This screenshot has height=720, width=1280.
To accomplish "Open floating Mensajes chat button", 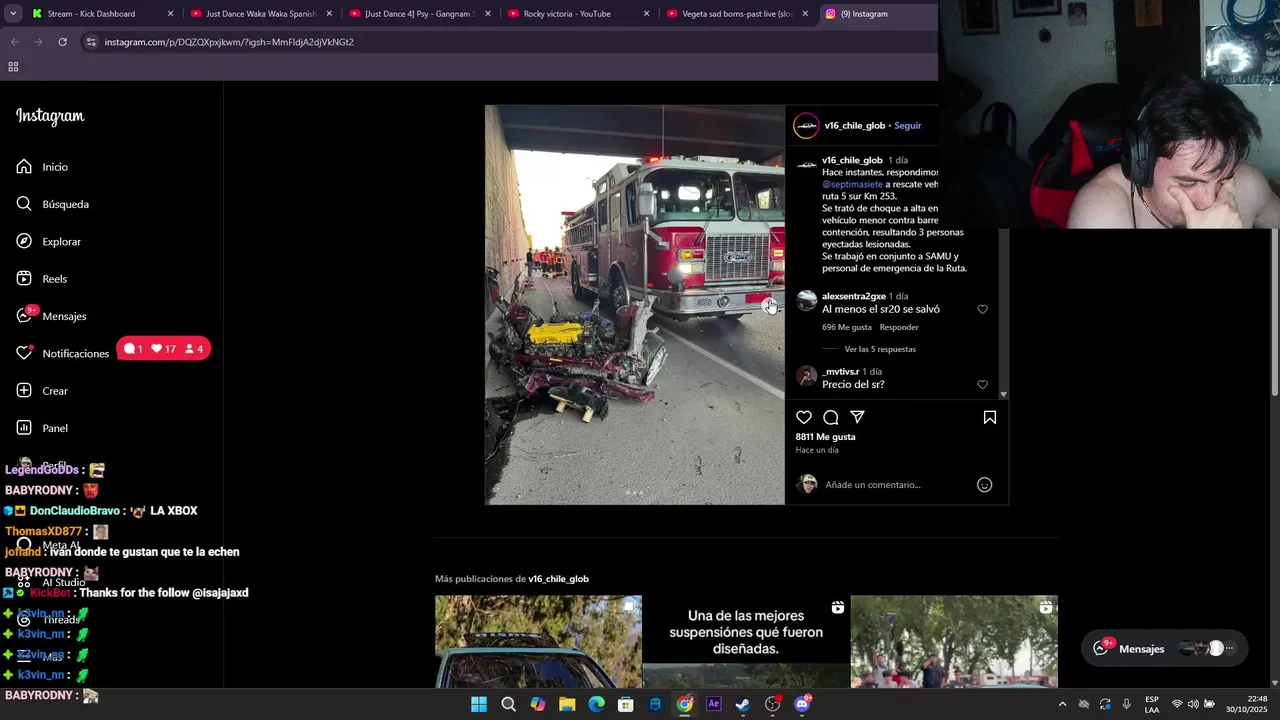I will tap(1165, 648).
